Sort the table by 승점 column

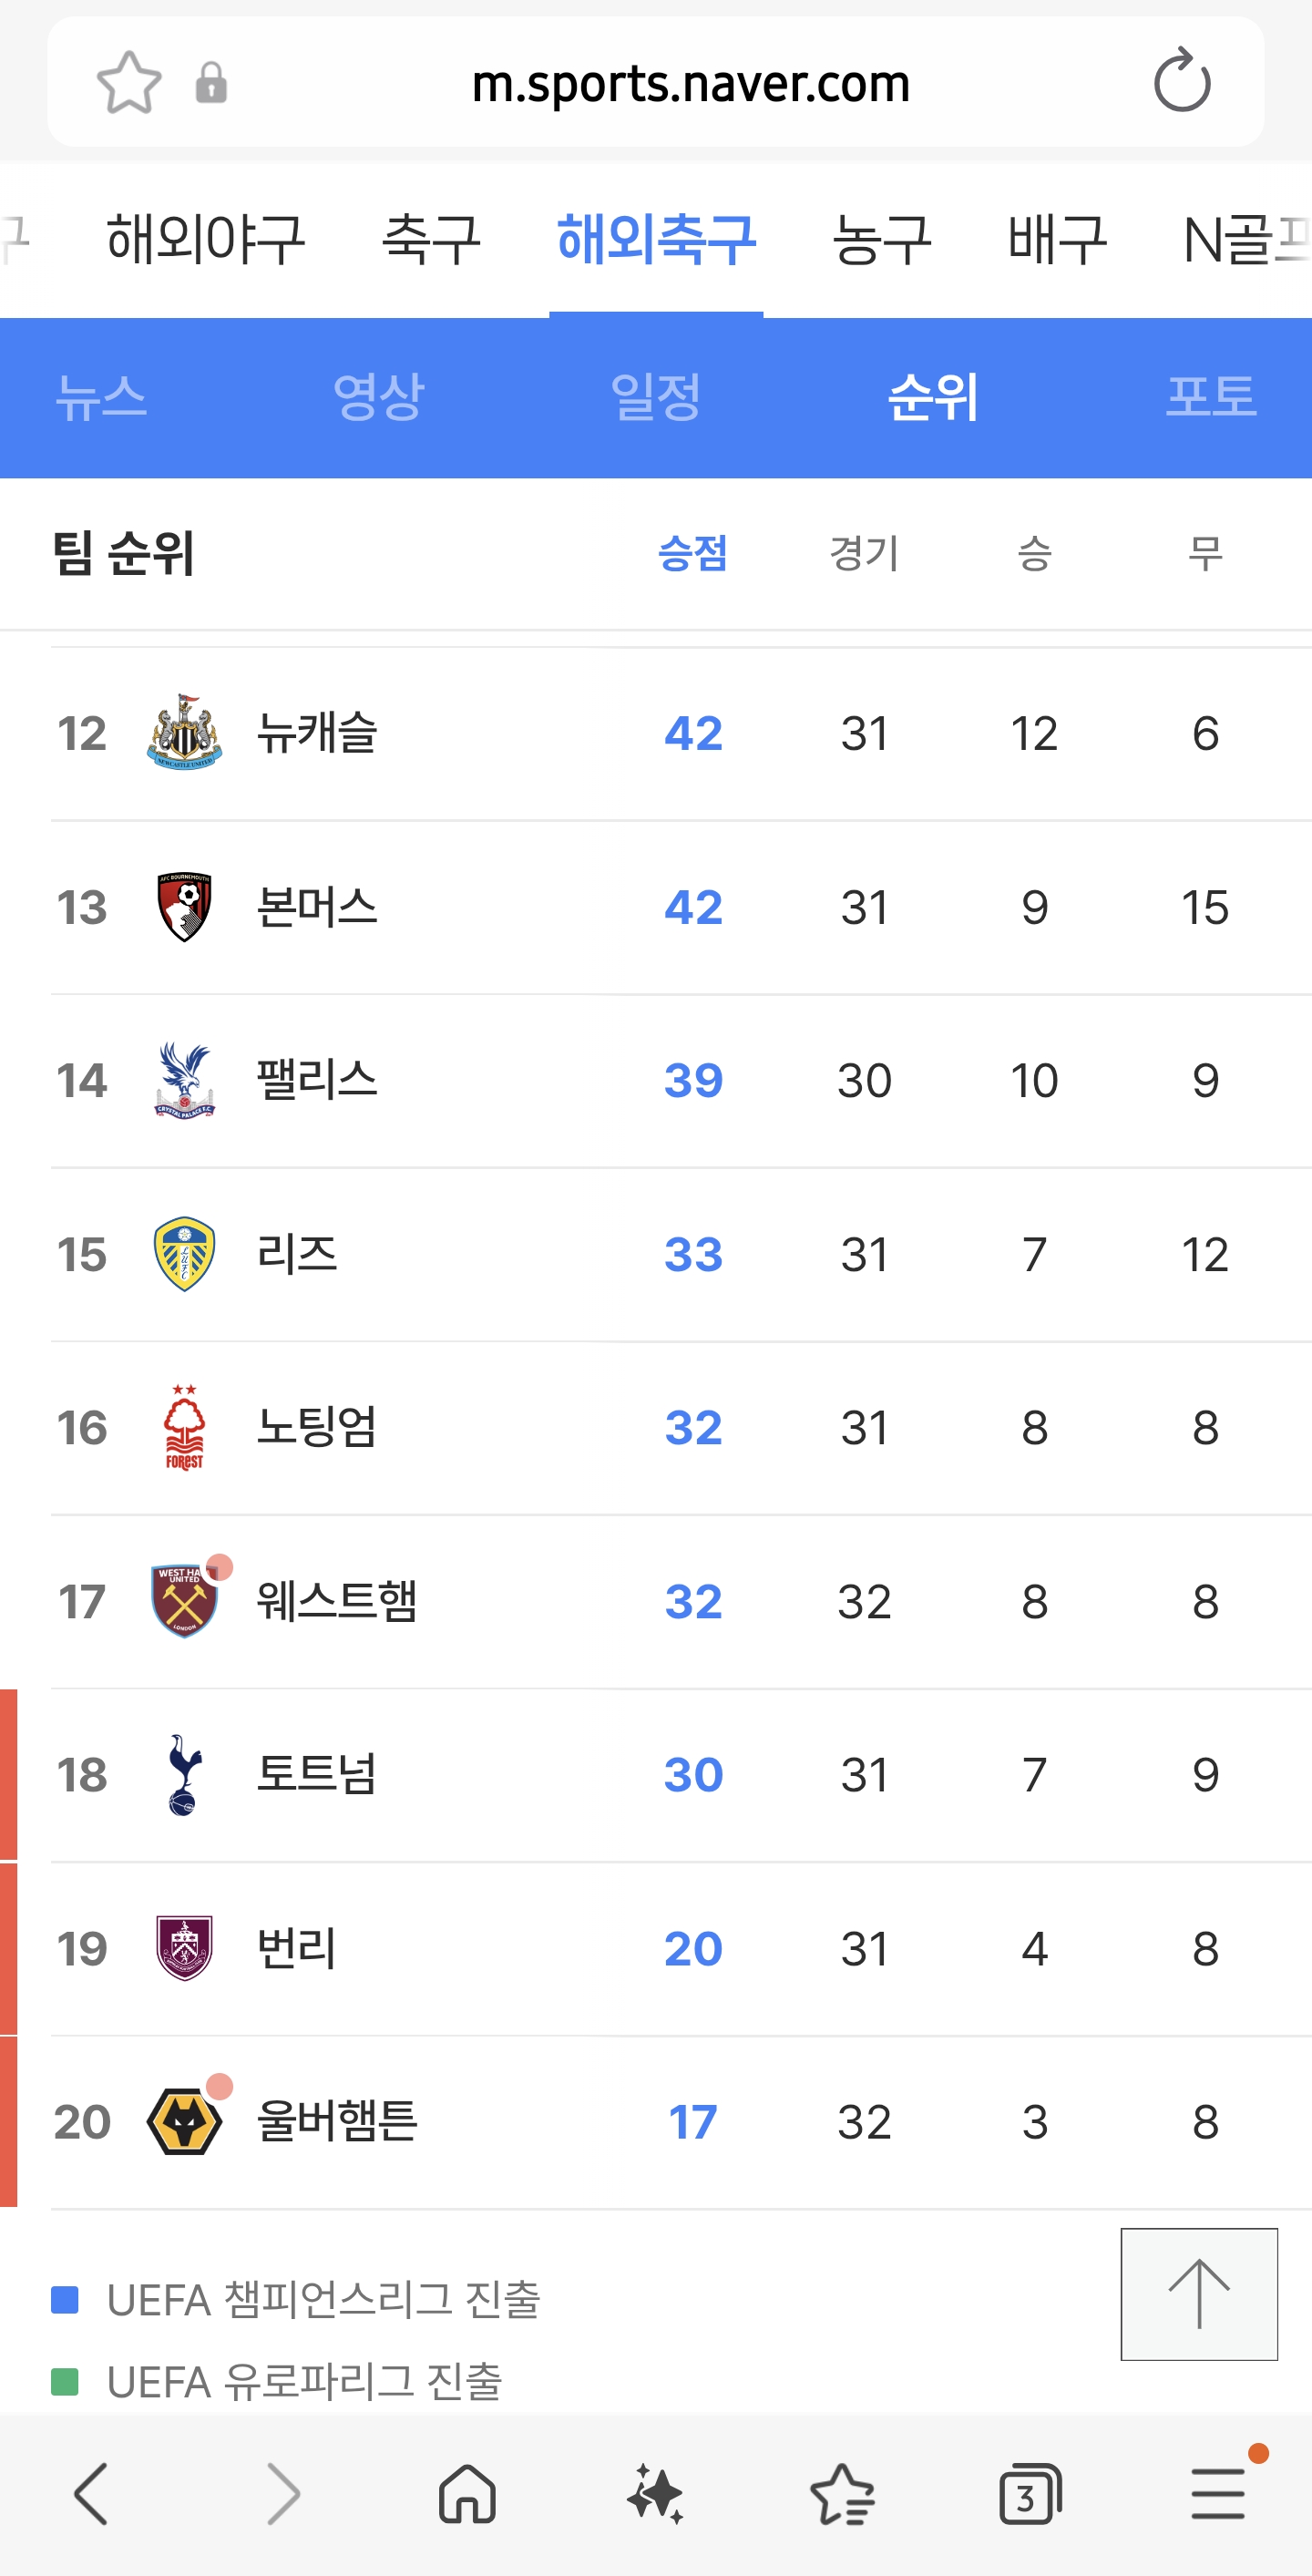(x=692, y=553)
